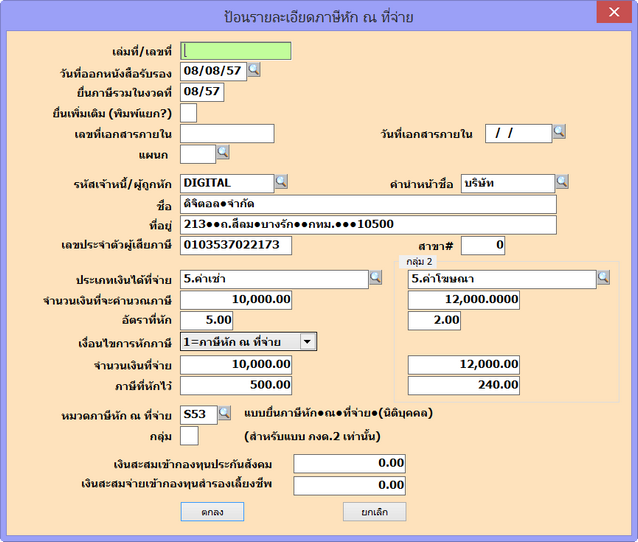Search creditor code beside DIGITAL field

[281, 182]
